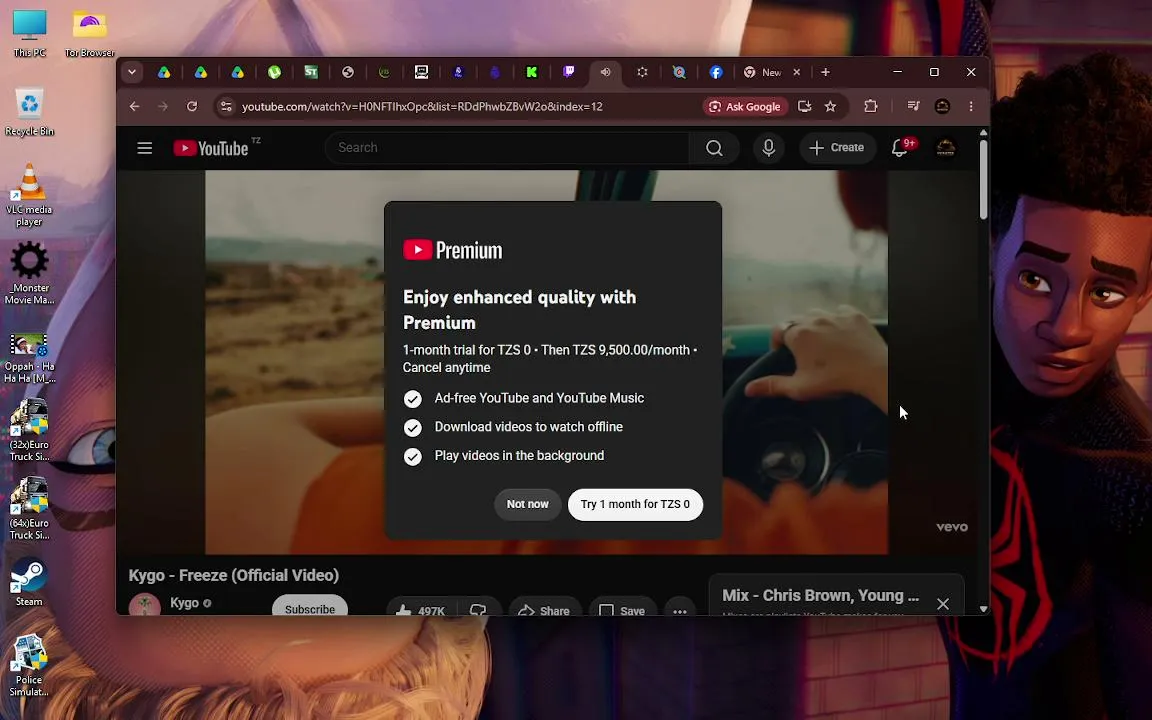Start voice search with microphone icon
Viewport: 1152px width, 720px height.
click(768, 148)
